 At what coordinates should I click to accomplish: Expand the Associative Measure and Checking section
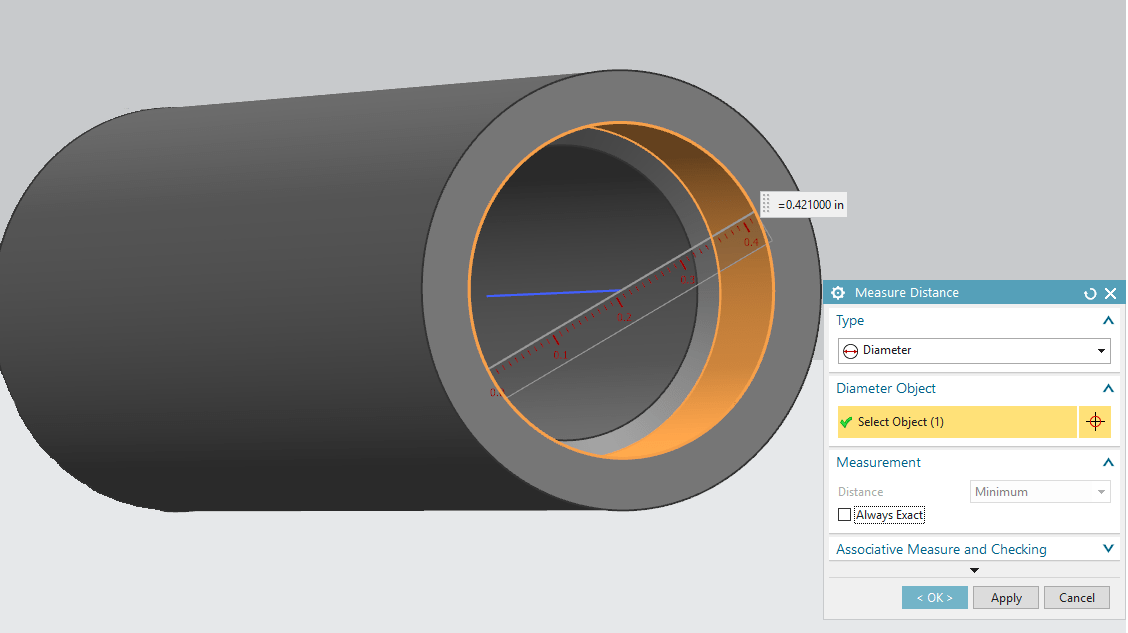(1108, 548)
